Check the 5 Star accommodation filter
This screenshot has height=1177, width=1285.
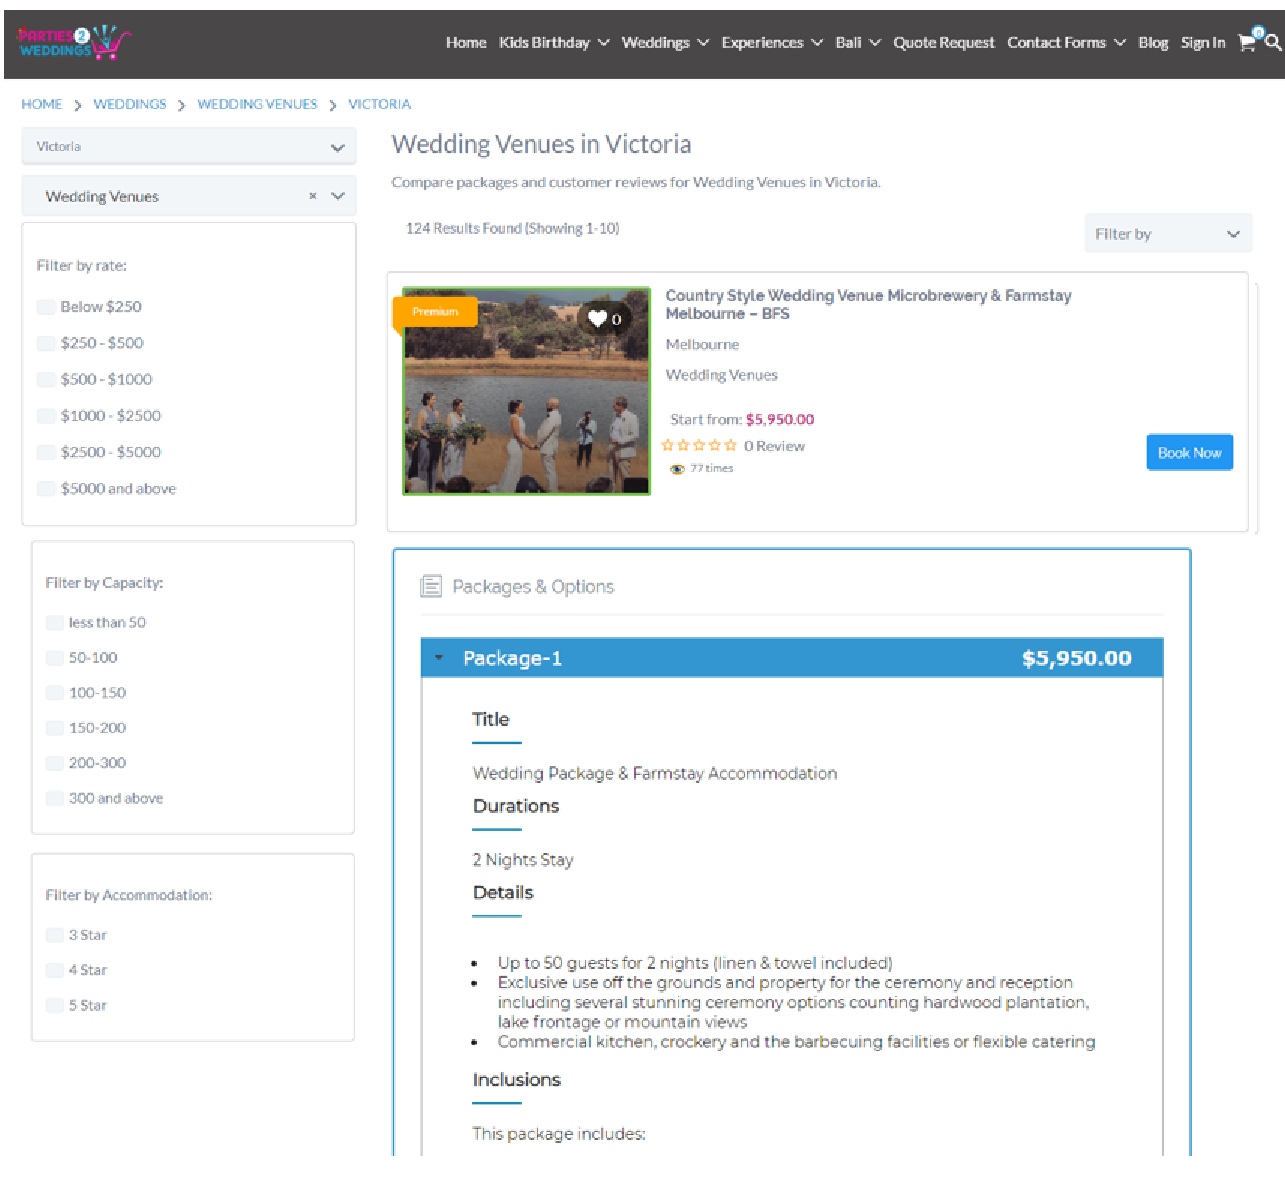(55, 1005)
